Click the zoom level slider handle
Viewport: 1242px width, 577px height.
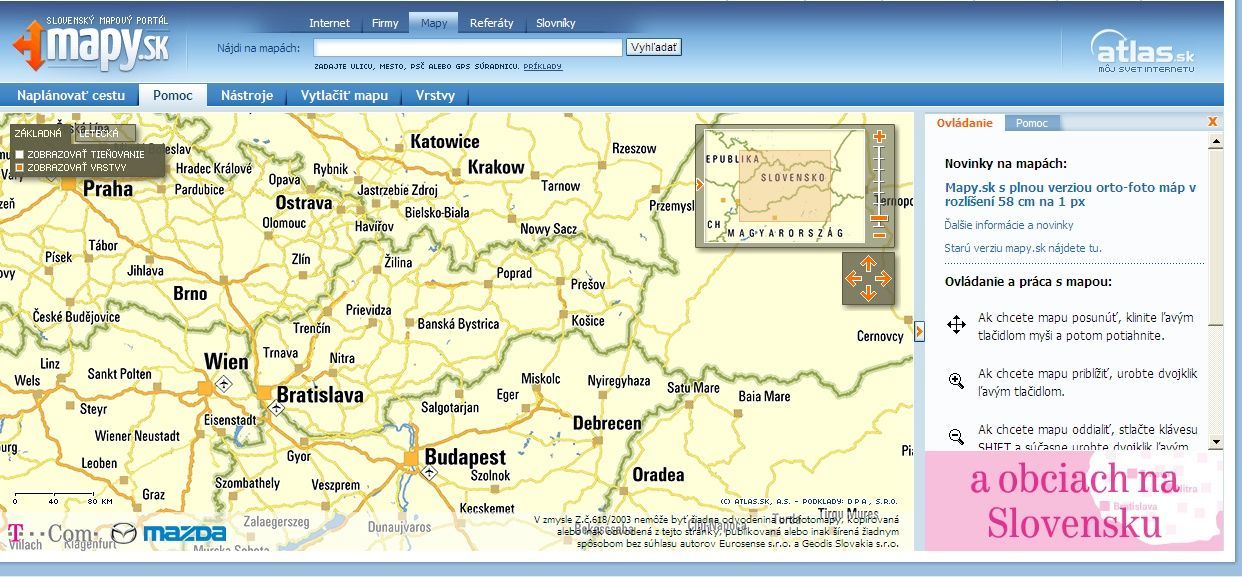879,218
